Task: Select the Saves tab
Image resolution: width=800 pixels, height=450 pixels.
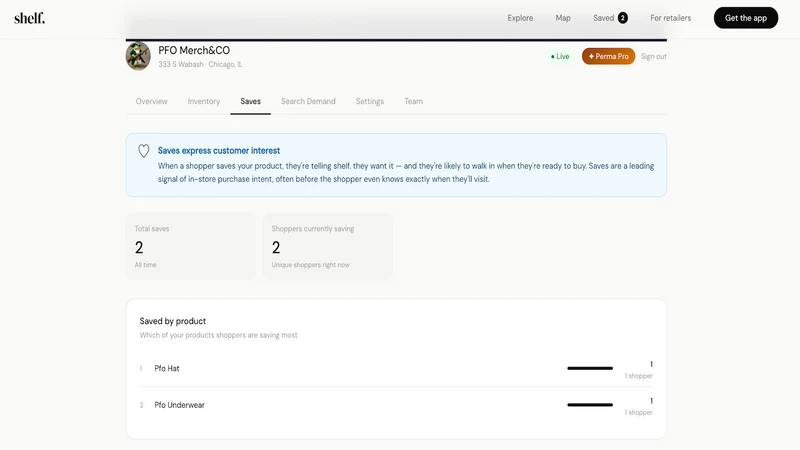Action: click(x=251, y=101)
